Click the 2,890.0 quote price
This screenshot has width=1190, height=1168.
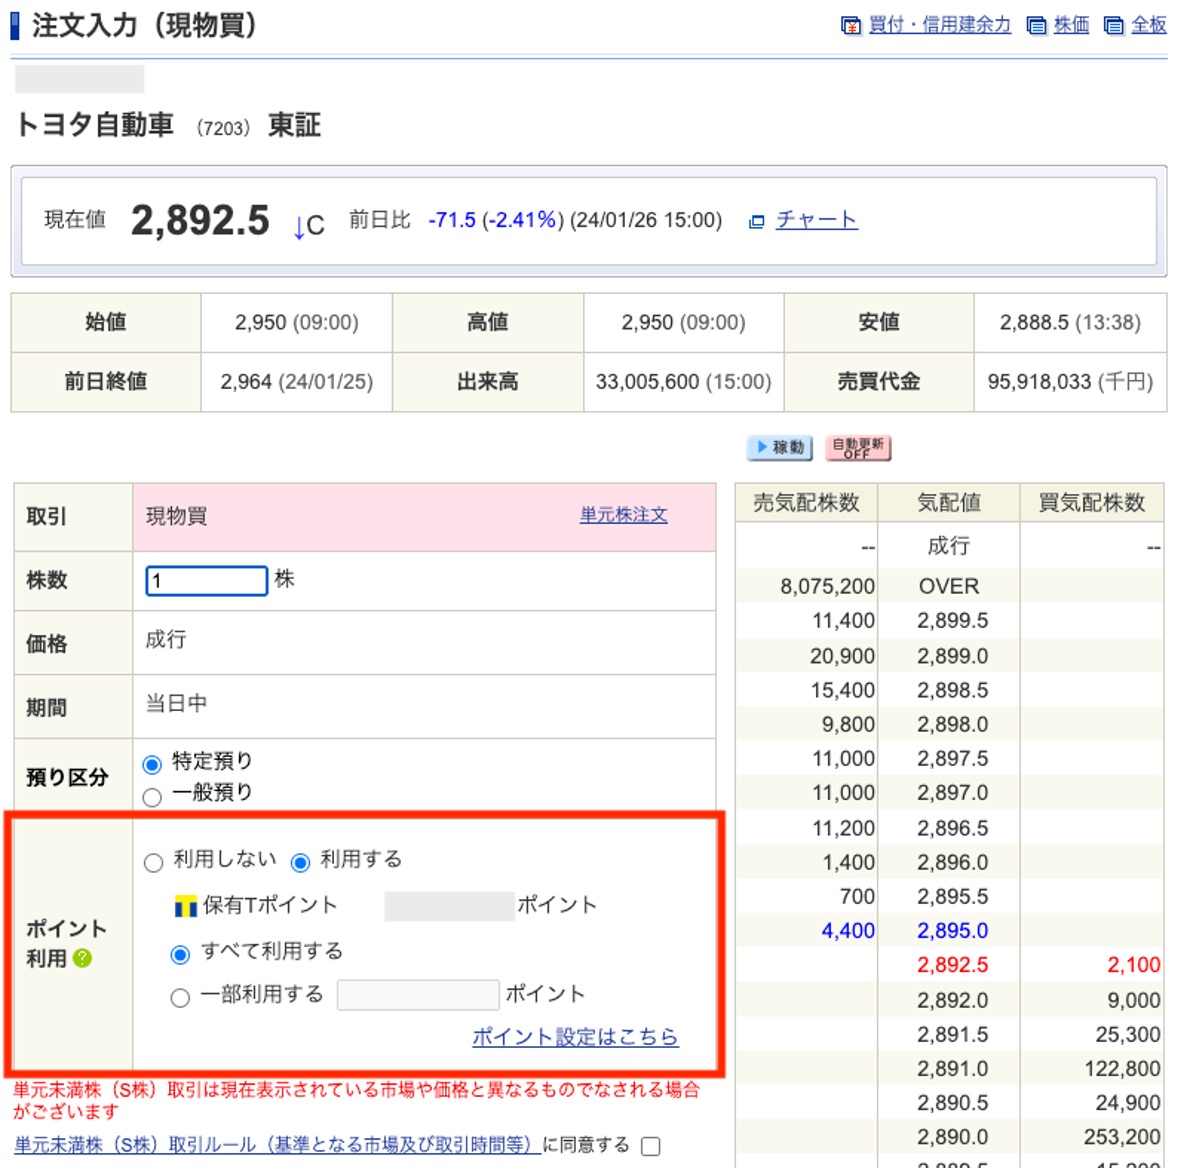(x=952, y=1137)
